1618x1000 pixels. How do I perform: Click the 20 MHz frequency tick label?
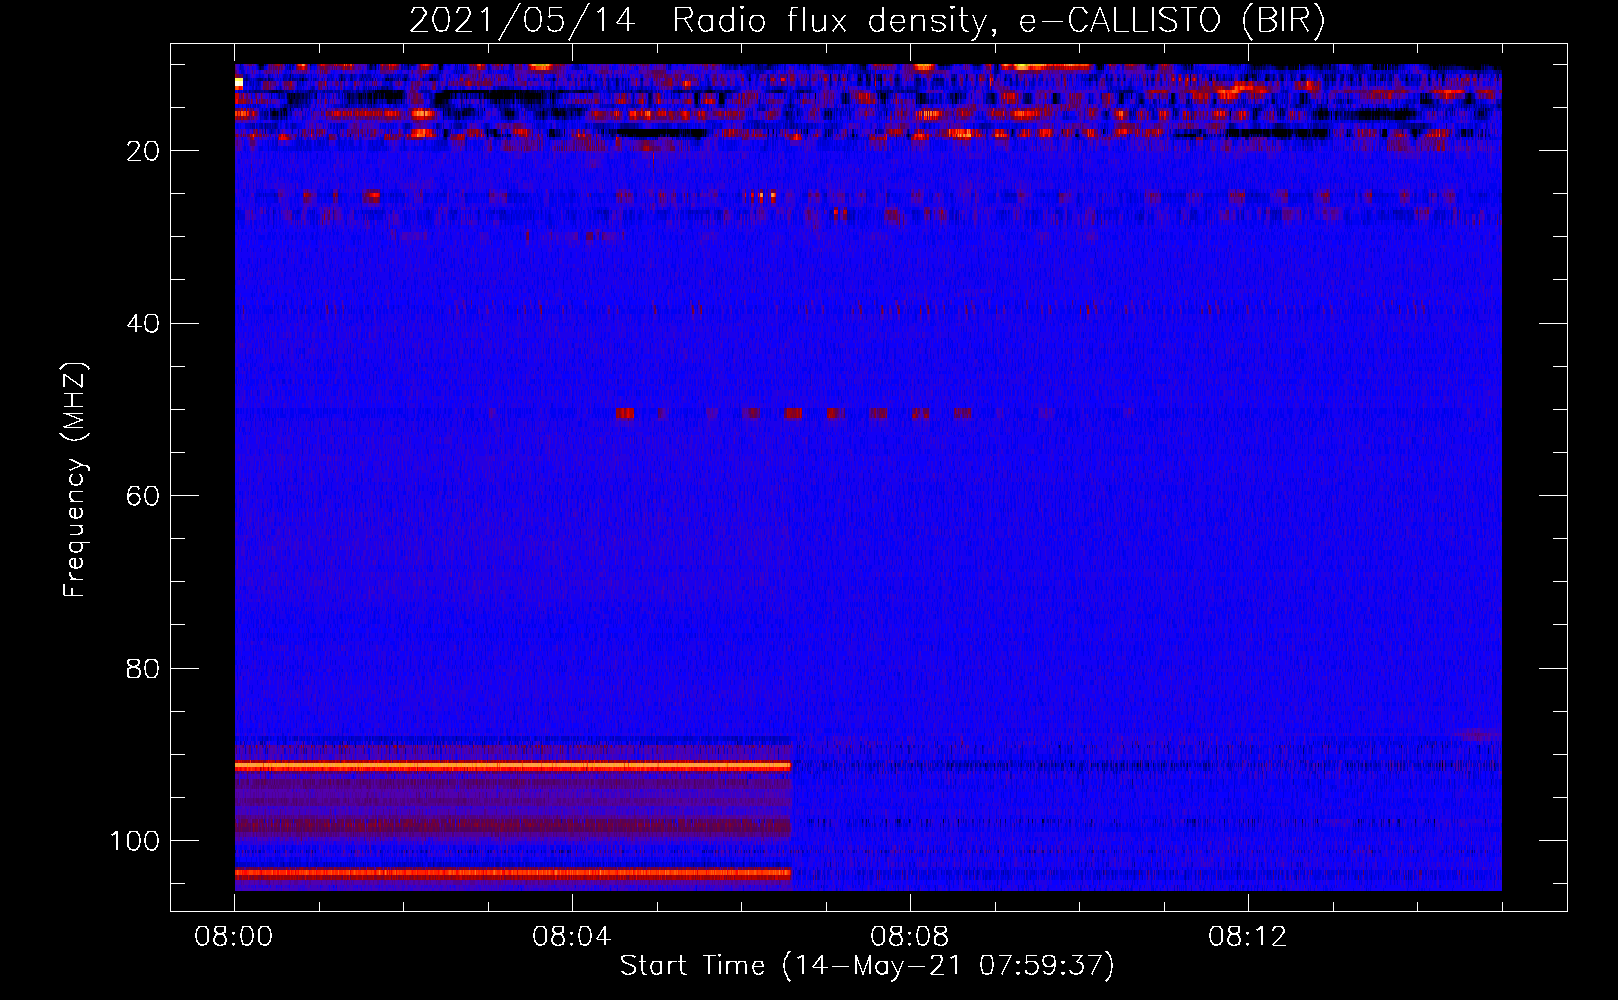click(143, 151)
